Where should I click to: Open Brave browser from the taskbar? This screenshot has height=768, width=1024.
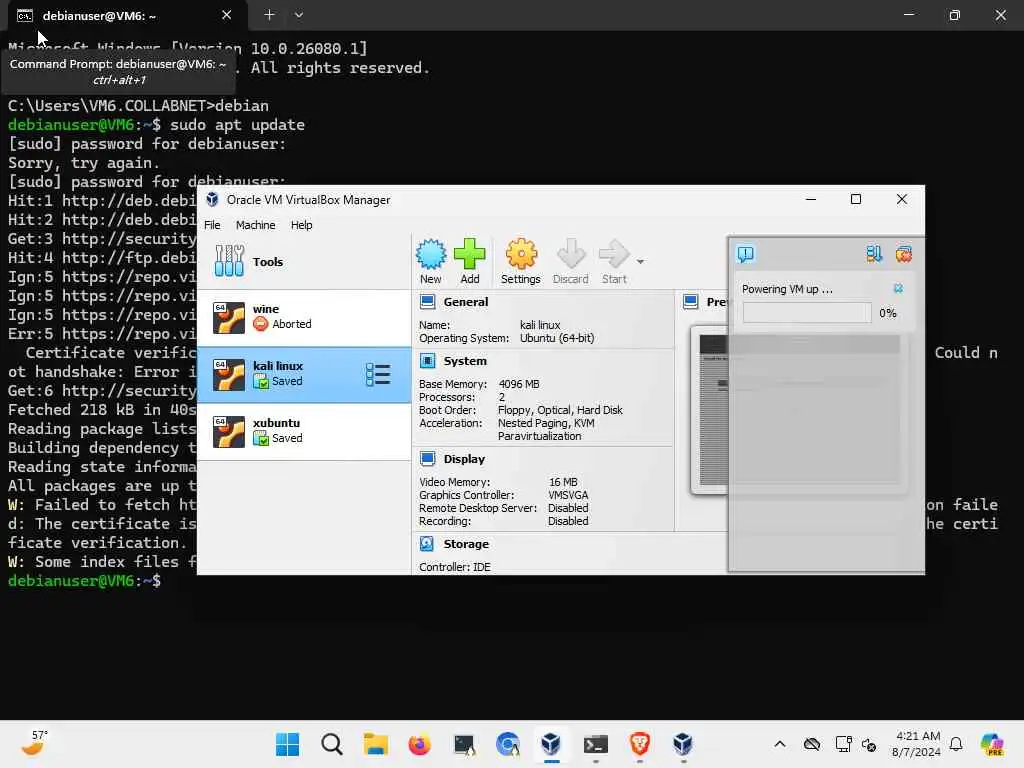point(639,744)
